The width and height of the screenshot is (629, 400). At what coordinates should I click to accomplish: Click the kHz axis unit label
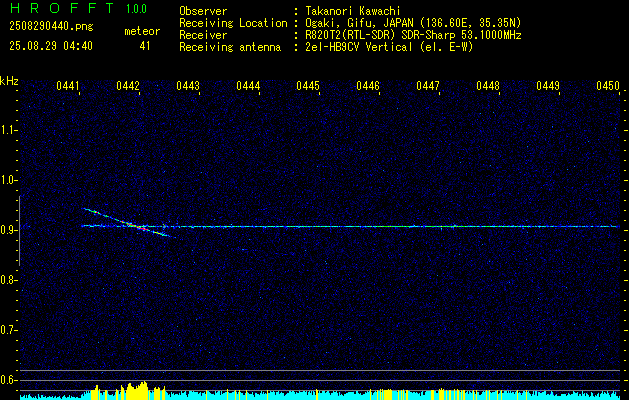pos(9,81)
